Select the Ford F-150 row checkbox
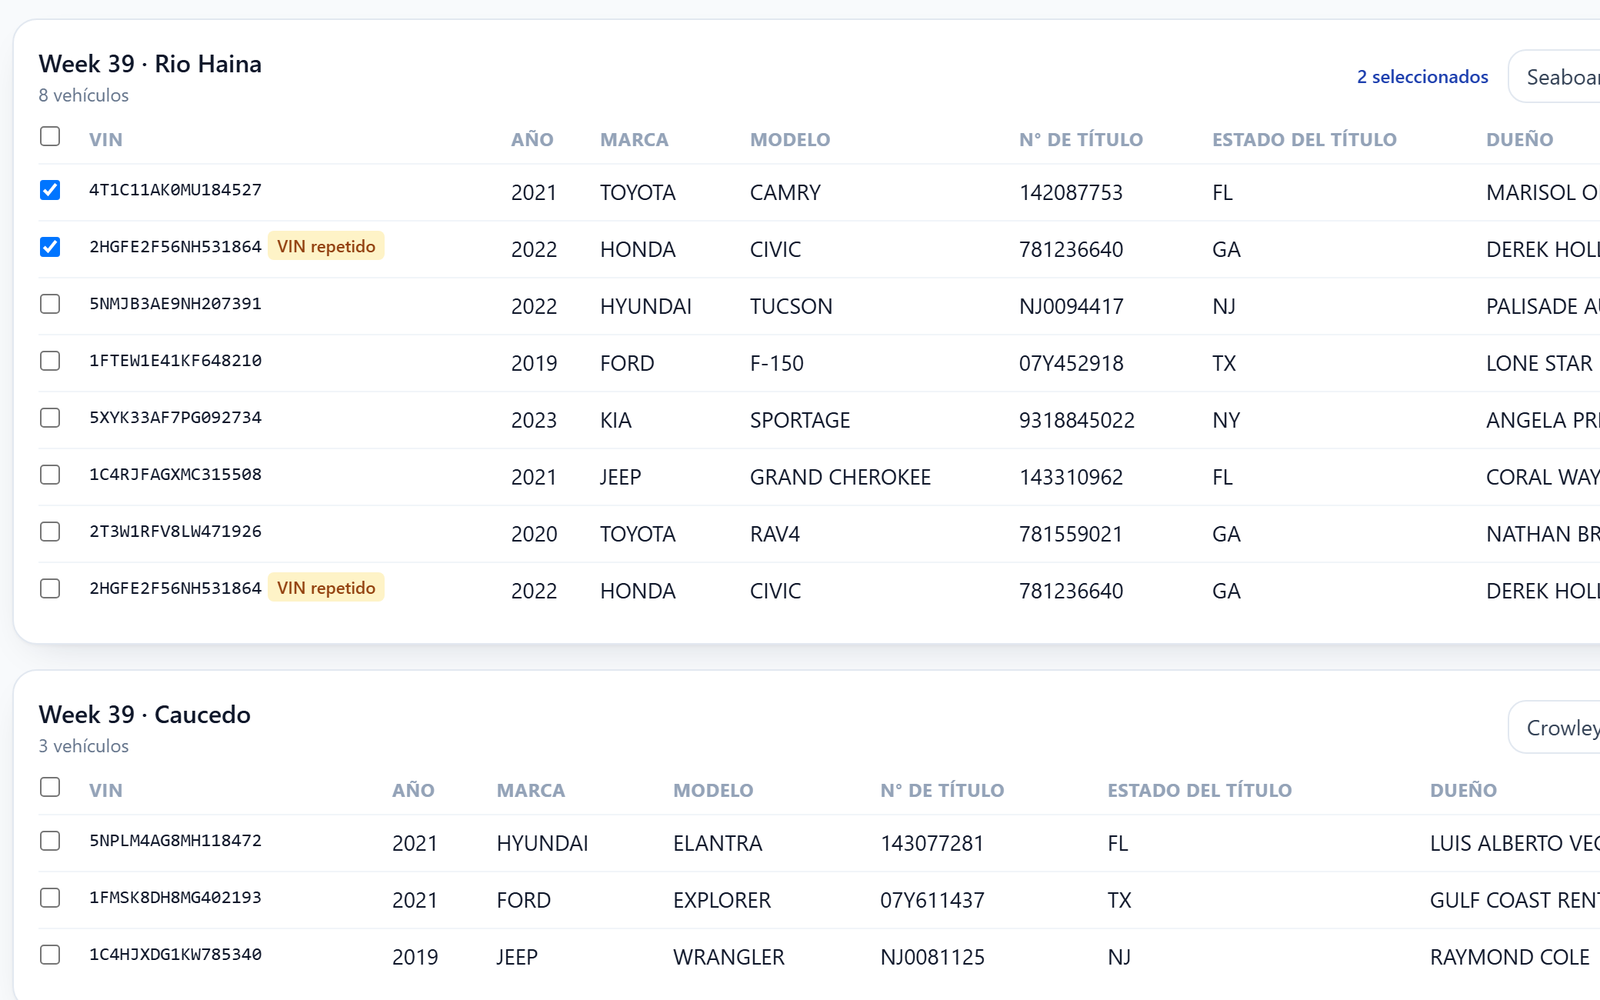This screenshot has width=1600, height=1000. [50, 361]
